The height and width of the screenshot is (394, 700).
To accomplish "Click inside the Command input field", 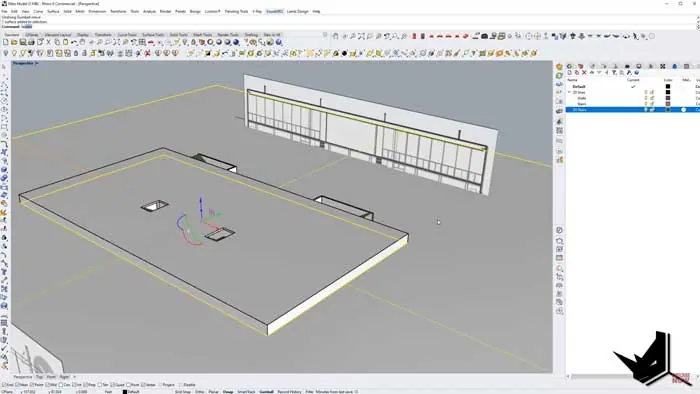I will click(357, 26).
